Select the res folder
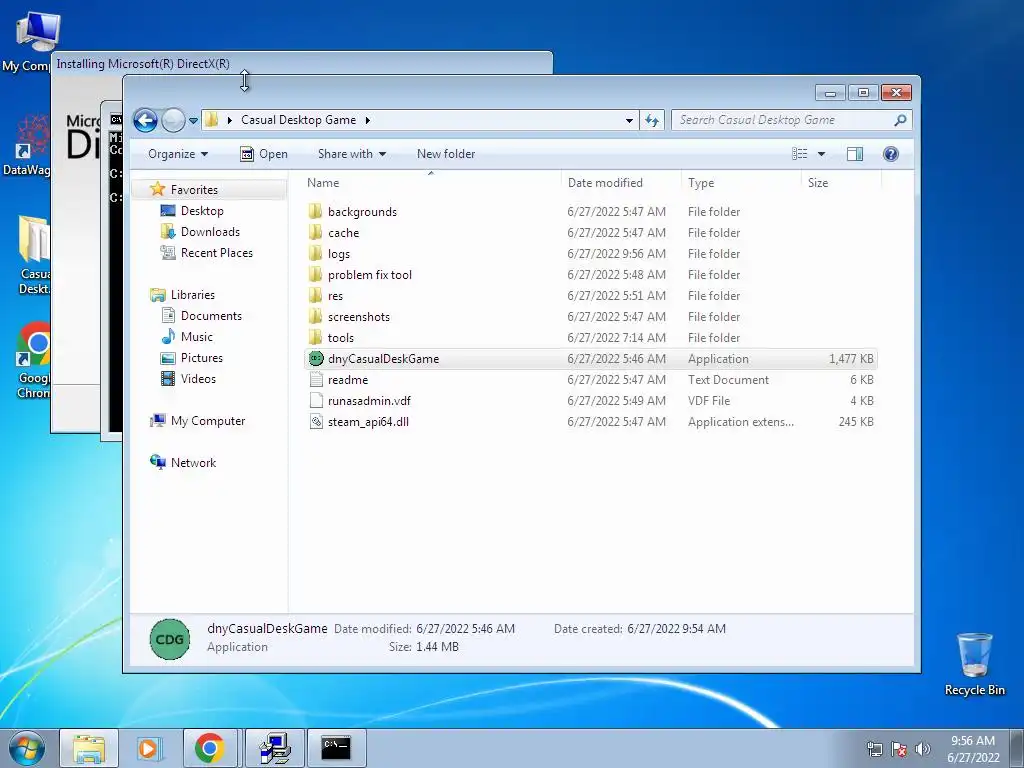This screenshot has width=1024, height=768. click(x=335, y=296)
